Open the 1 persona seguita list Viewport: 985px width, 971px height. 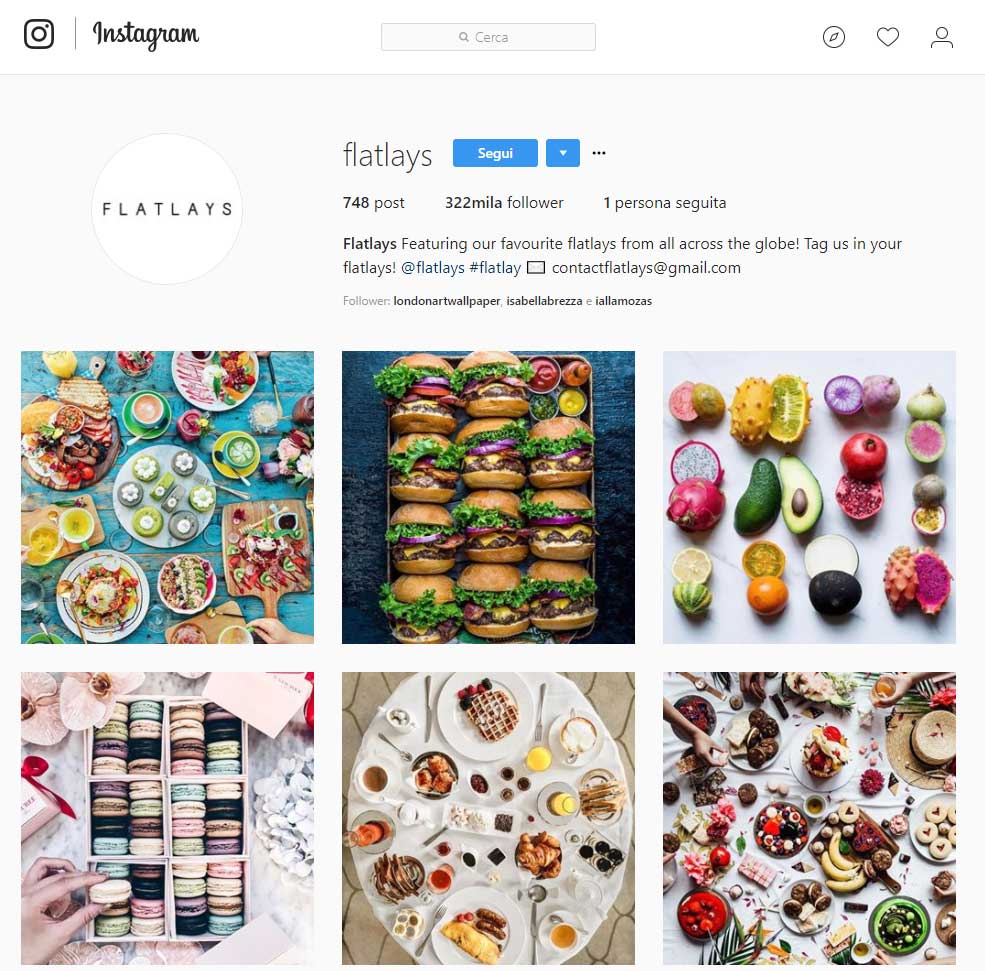click(665, 203)
